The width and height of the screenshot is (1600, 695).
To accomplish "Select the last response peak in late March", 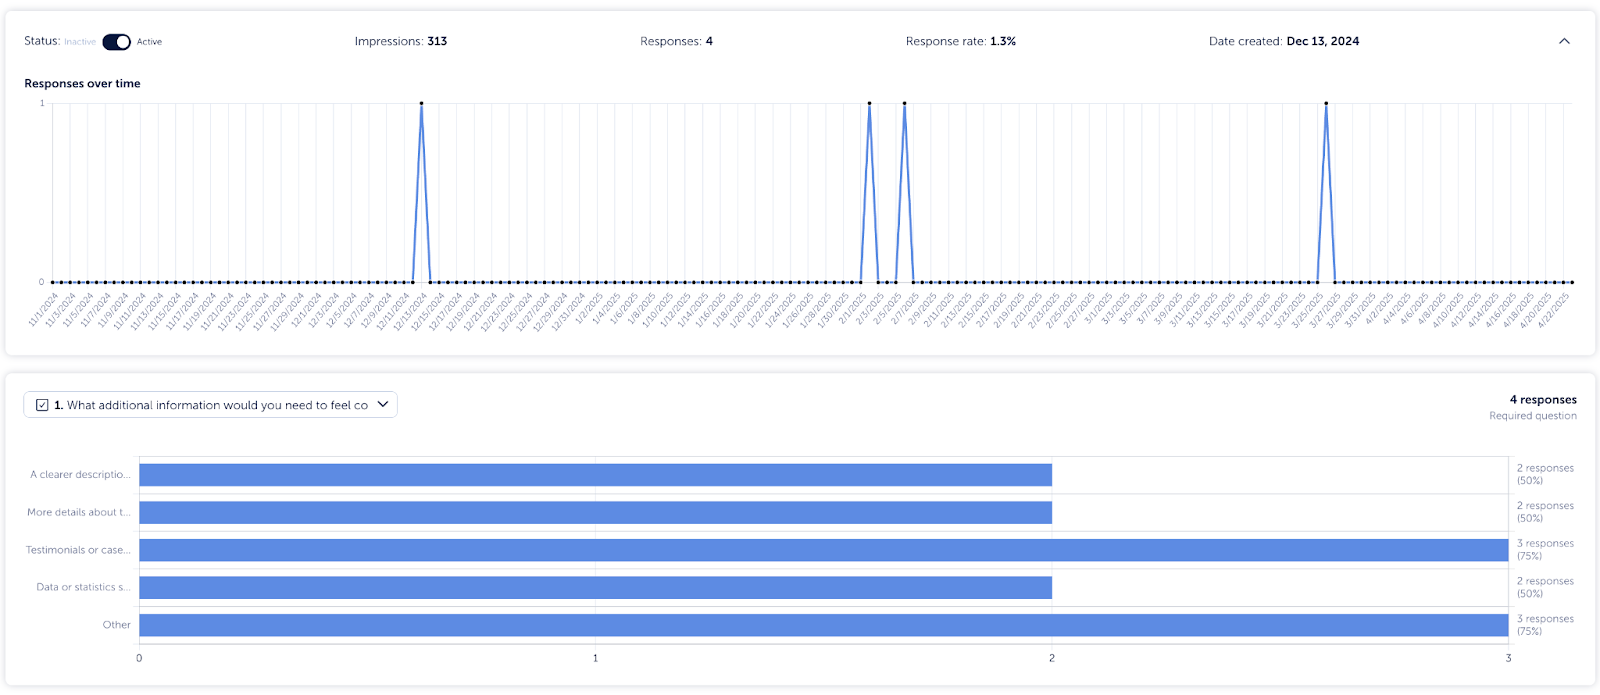I will click(1326, 103).
